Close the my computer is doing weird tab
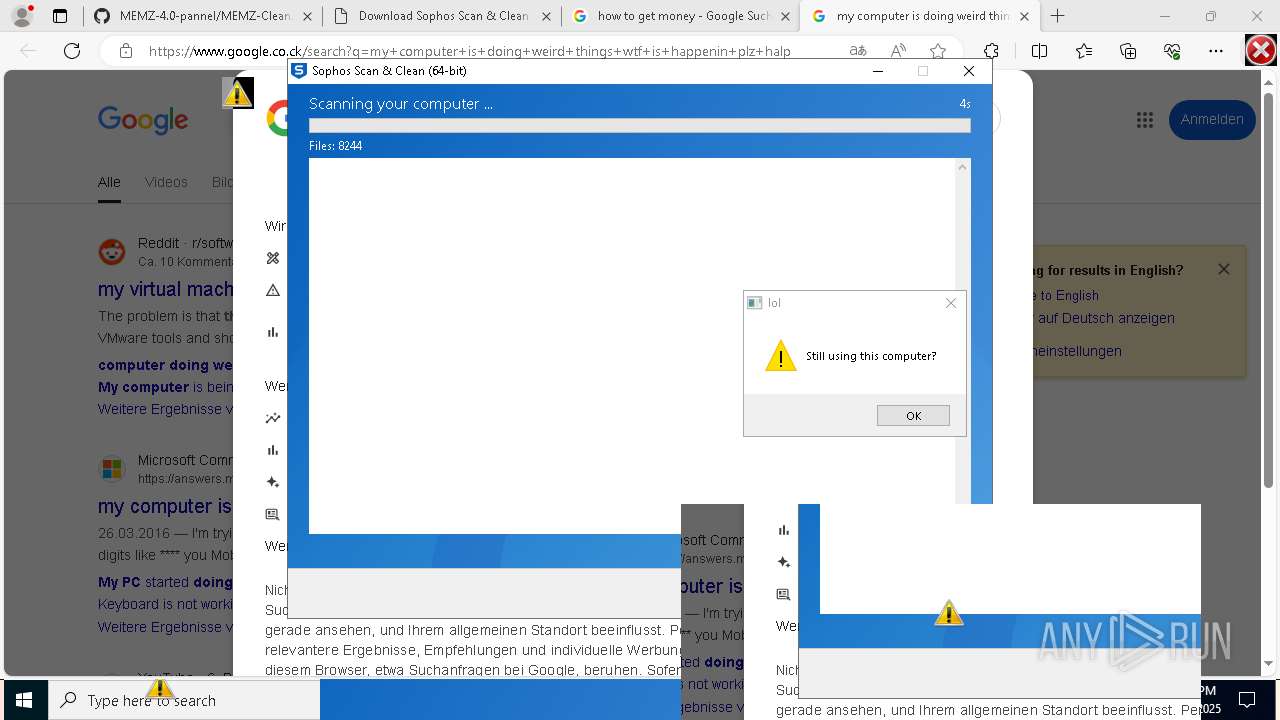Image resolution: width=1280 pixels, height=720 pixels. tap(1024, 16)
